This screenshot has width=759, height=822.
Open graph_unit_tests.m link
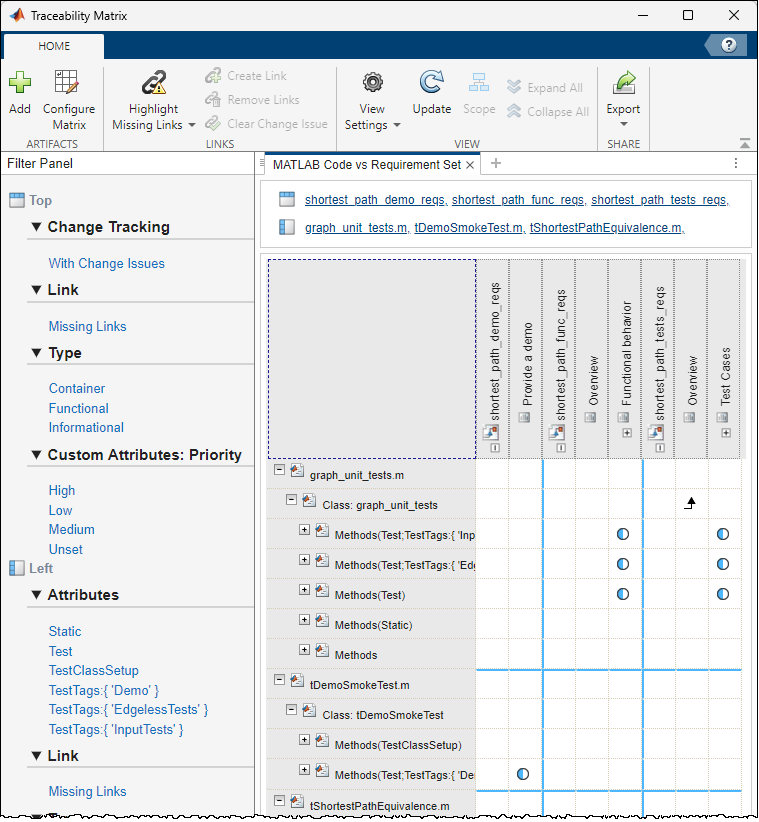click(357, 228)
